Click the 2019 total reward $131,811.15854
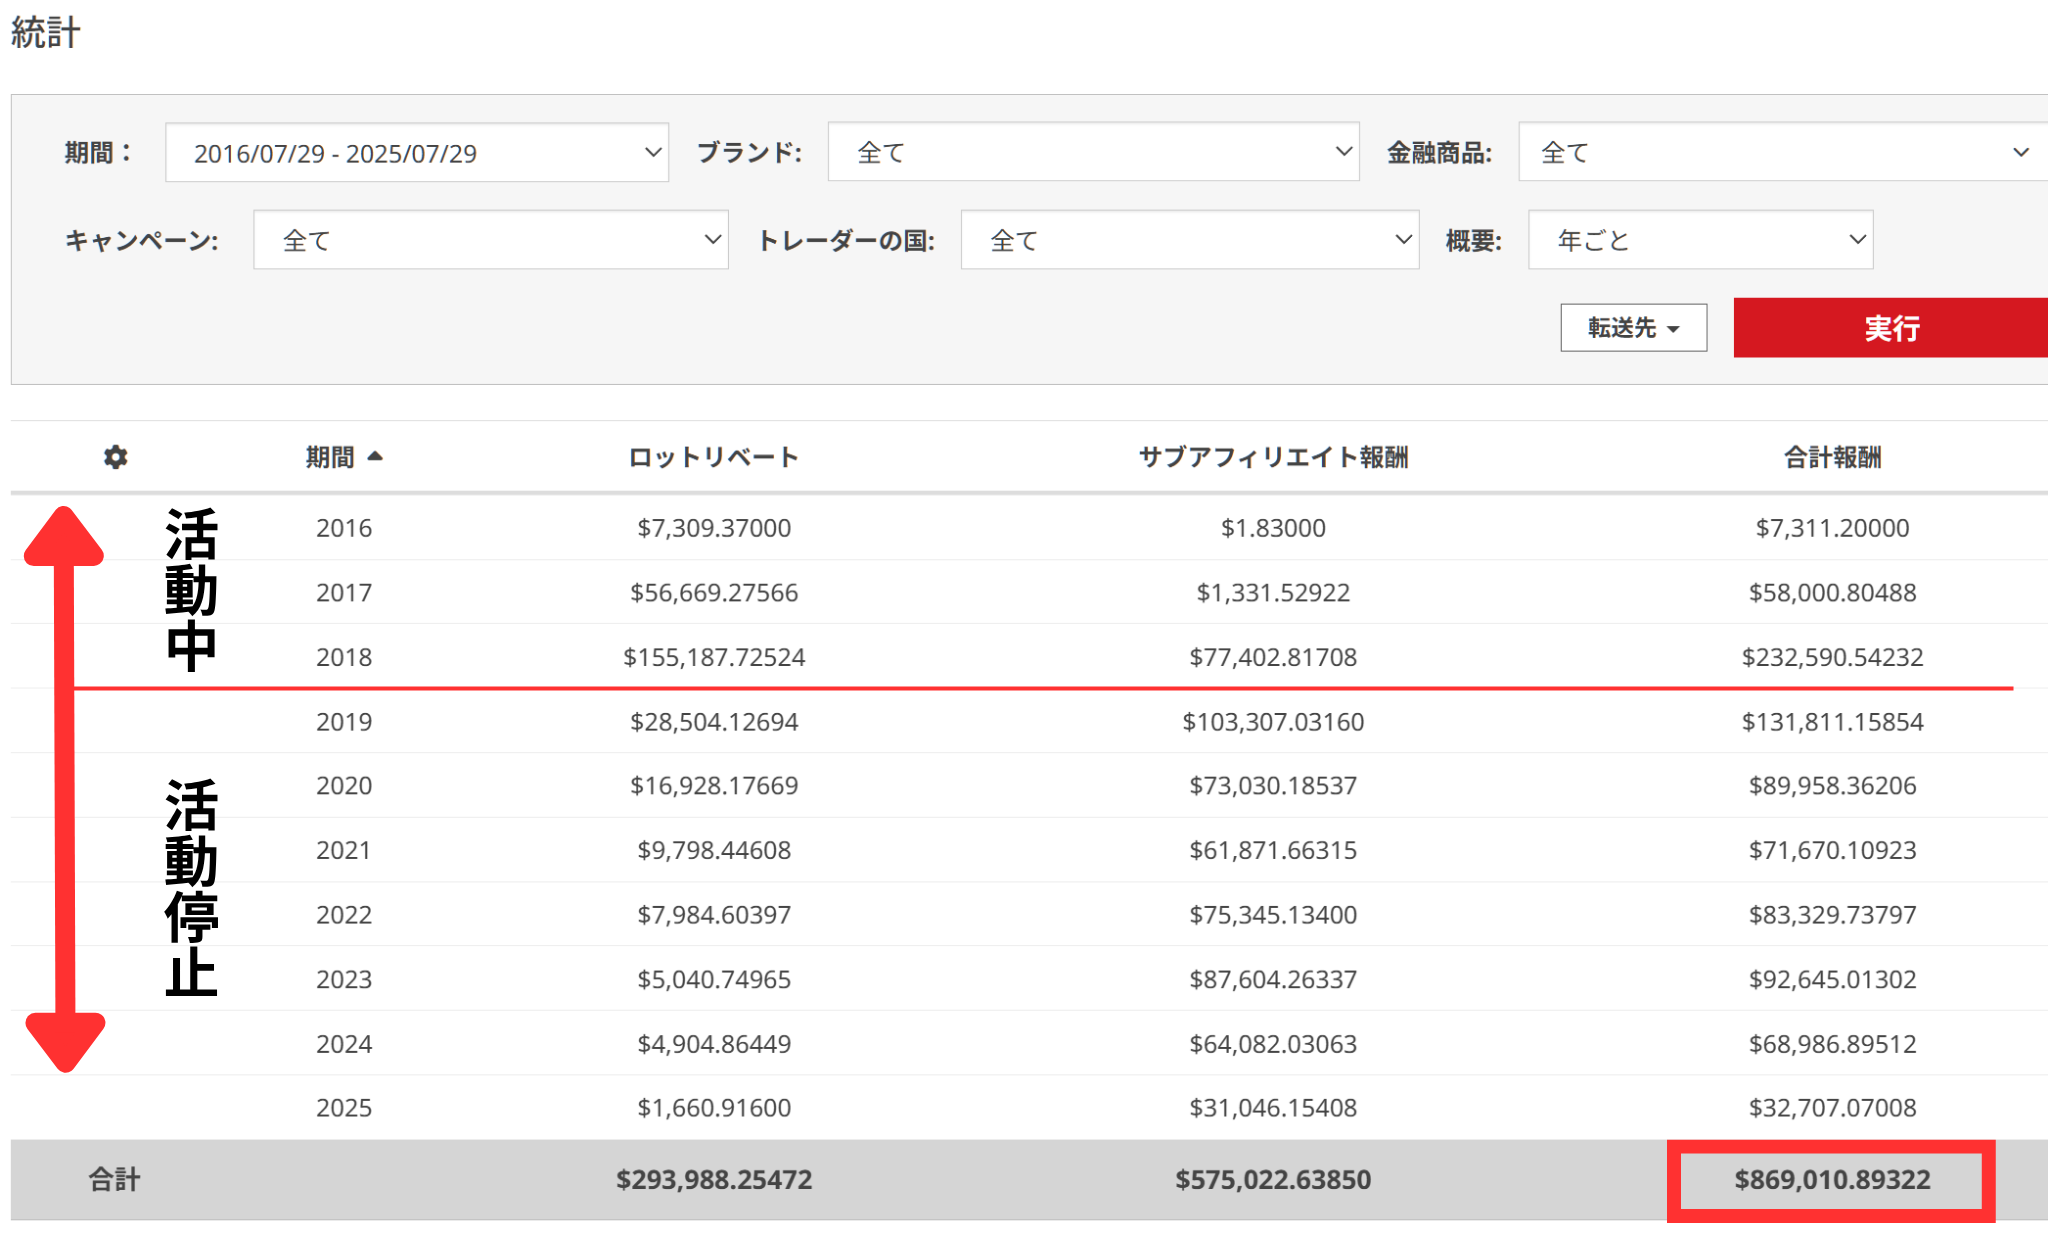This screenshot has width=2048, height=1241. (x=1832, y=722)
